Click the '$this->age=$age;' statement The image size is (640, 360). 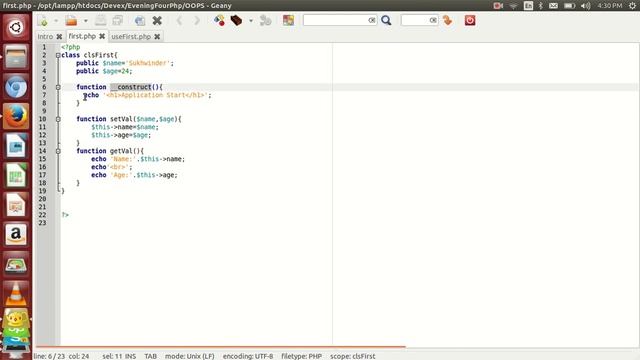pyautogui.click(x=121, y=135)
